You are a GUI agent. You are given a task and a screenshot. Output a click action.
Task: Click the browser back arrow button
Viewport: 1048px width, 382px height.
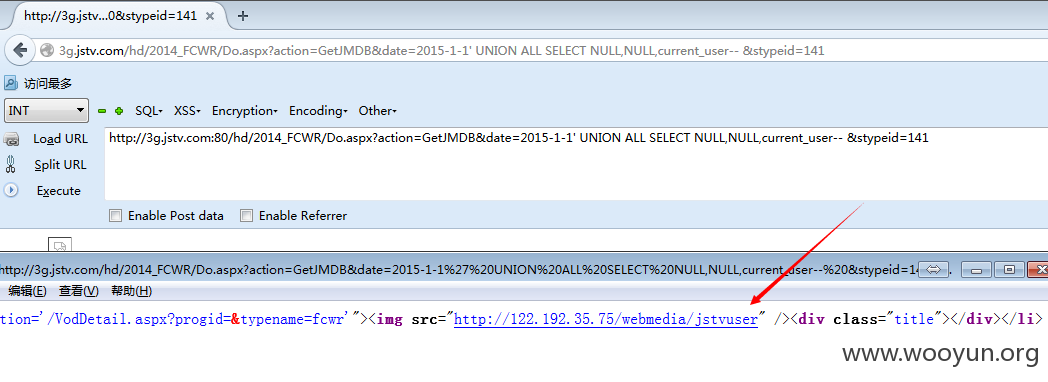click(20, 51)
